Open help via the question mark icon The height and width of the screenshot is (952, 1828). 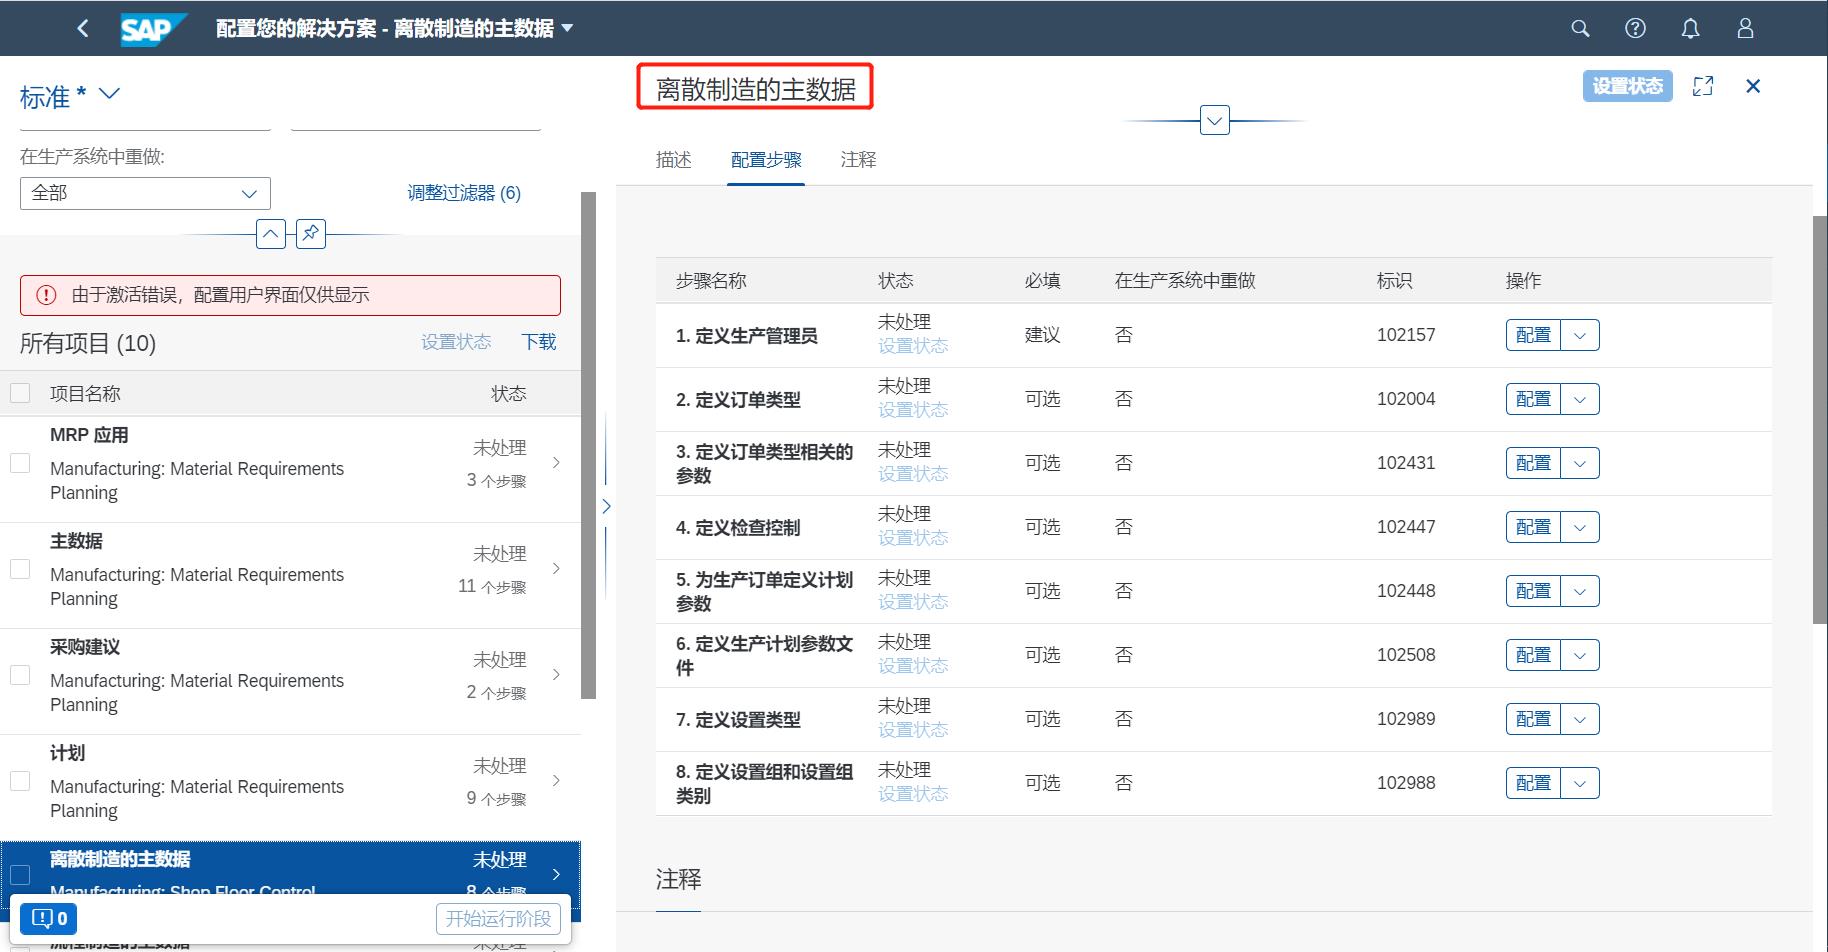[1635, 28]
